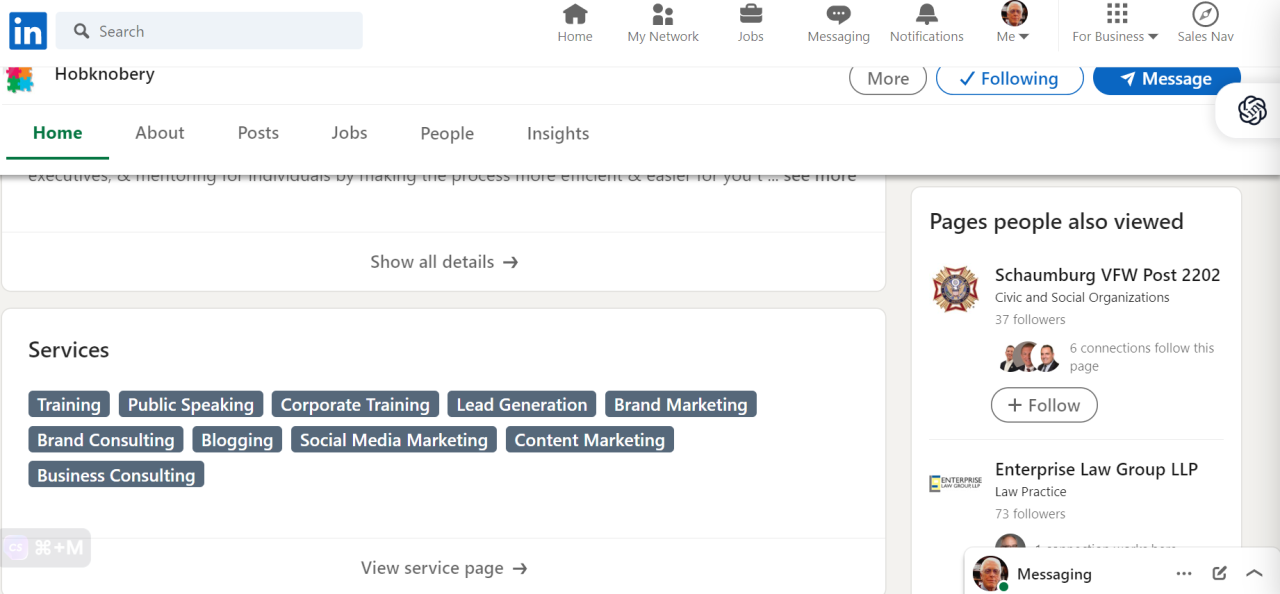Expand description with see more

[819, 176]
